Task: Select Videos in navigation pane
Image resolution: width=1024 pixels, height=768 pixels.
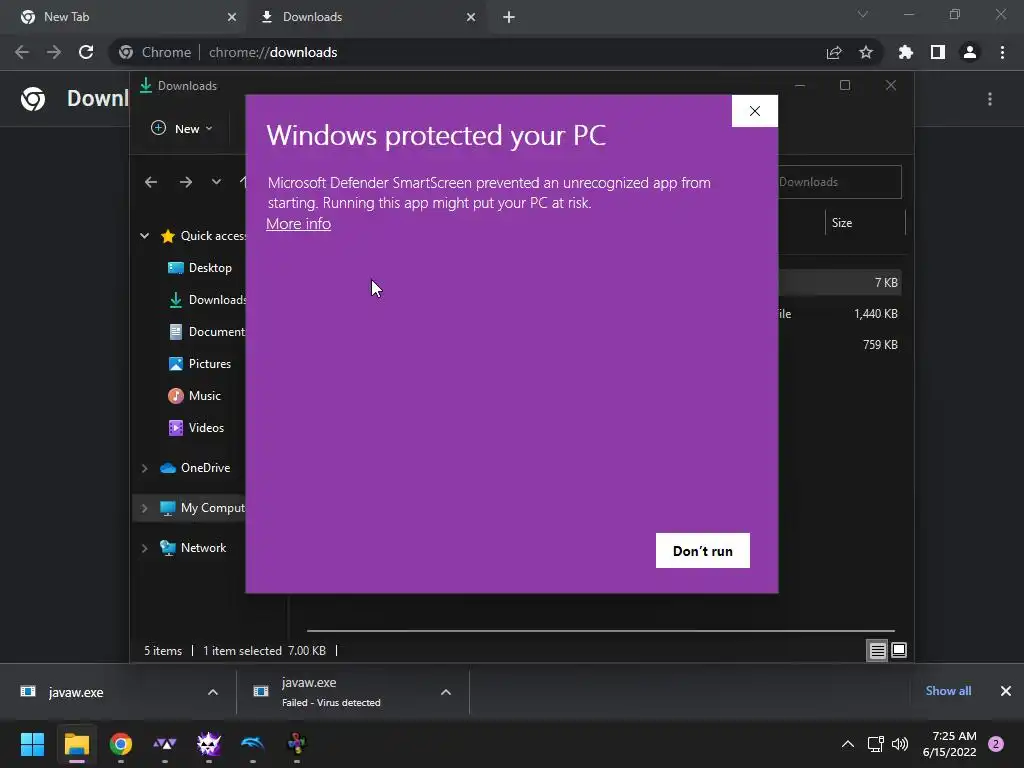Action: tap(196, 428)
